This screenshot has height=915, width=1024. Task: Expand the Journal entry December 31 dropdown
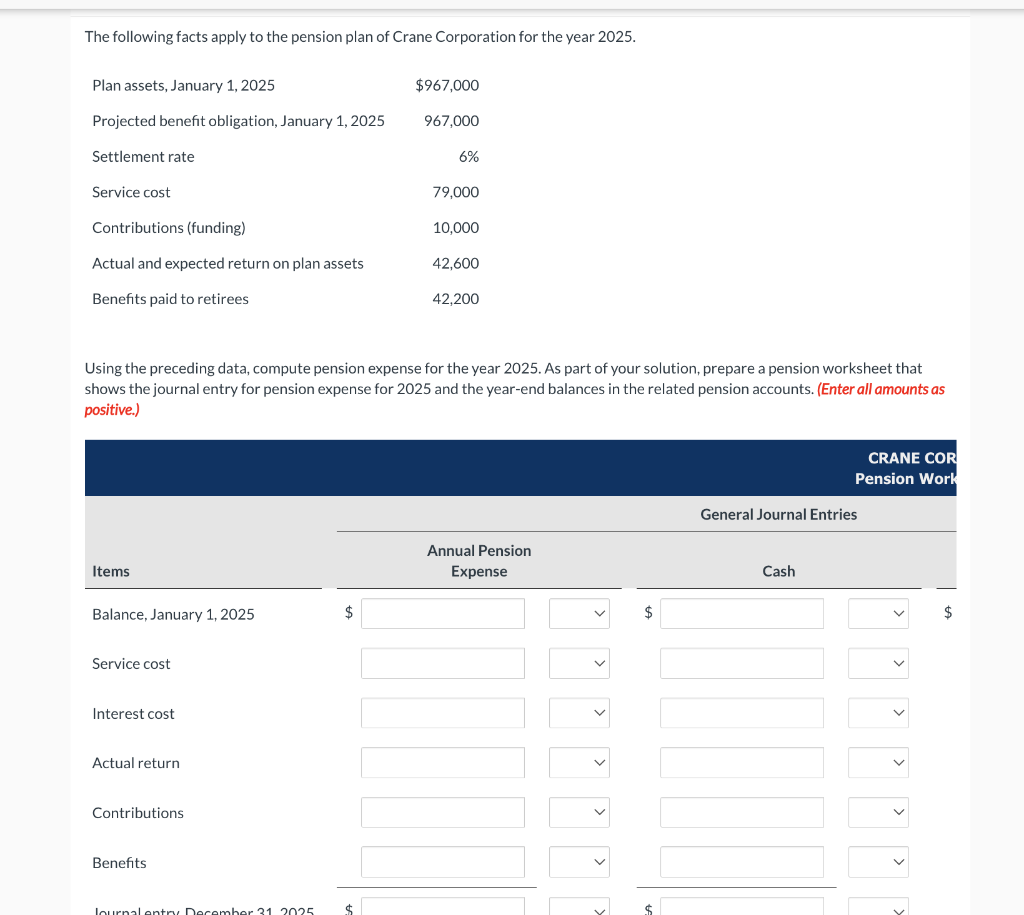point(579,908)
